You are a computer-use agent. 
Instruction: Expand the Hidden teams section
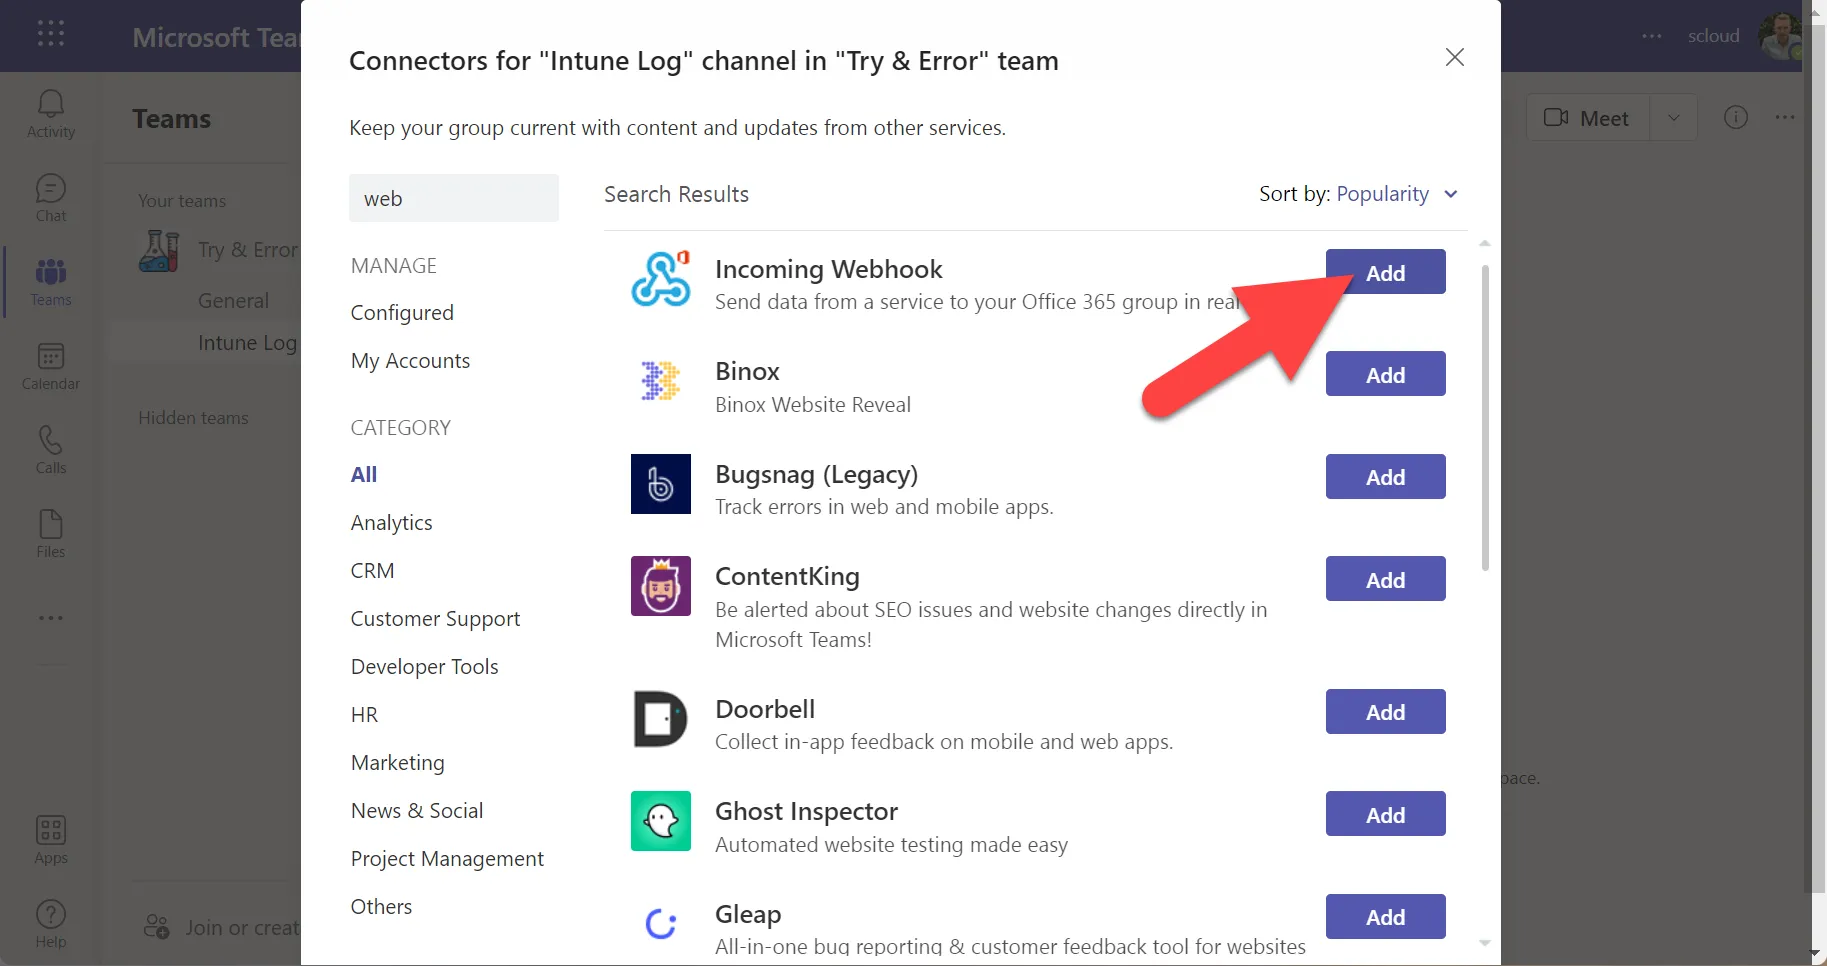click(193, 418)
